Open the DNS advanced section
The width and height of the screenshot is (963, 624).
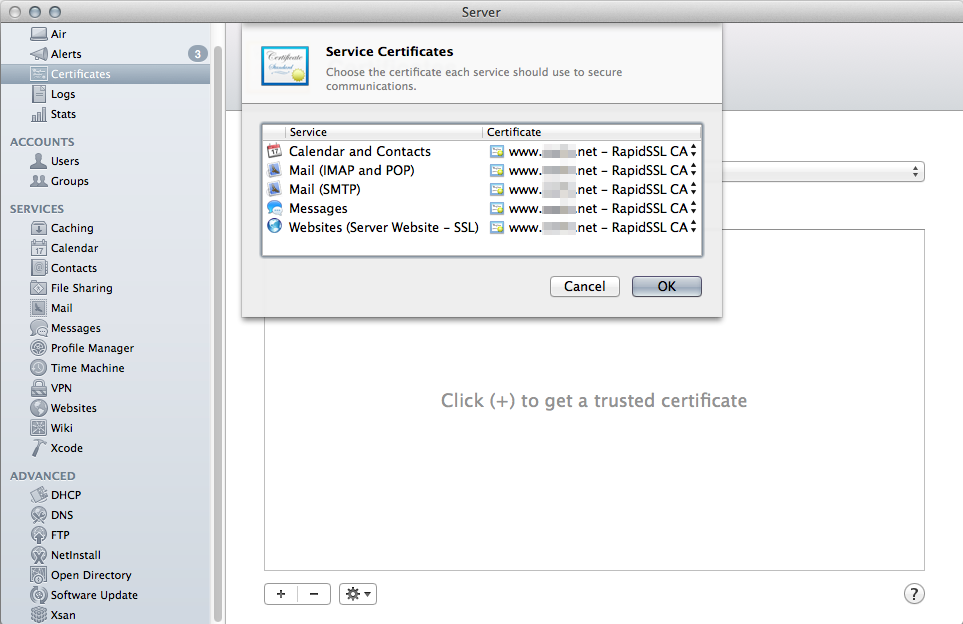pos(61,515)
